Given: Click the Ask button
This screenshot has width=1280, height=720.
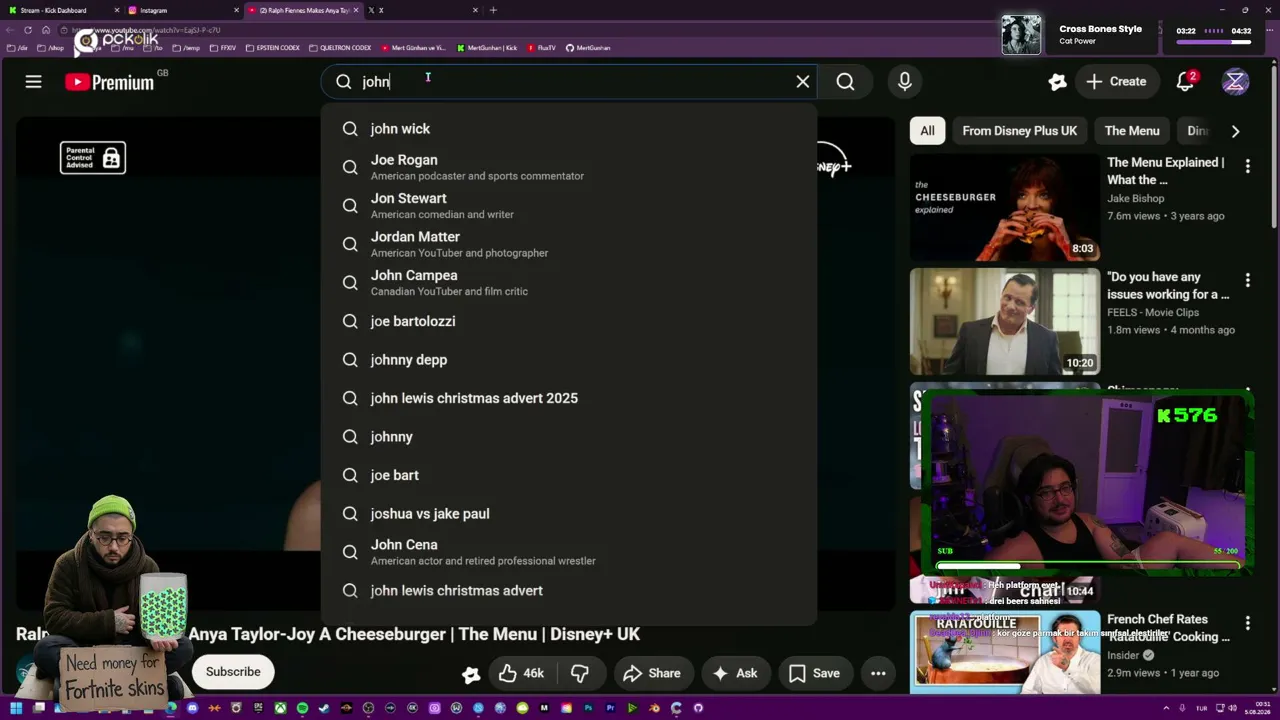Looking at the screenshot, I should click(x=734, y=673).
